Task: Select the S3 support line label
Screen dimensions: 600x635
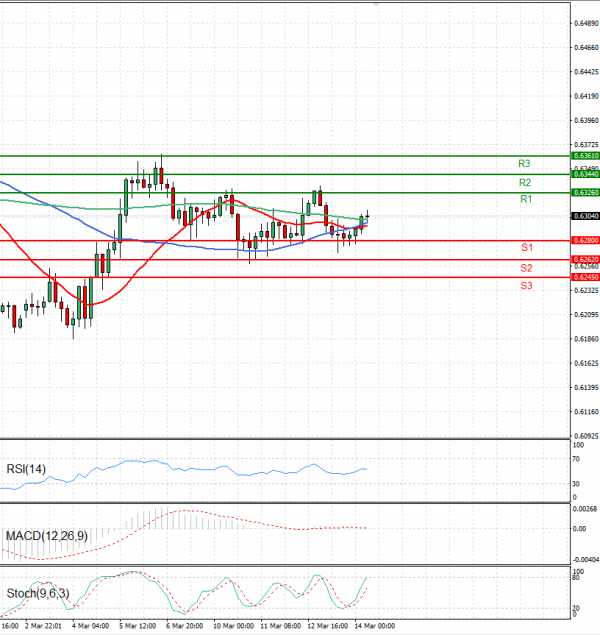Action: pyautogui.click(x=525, y=286)
